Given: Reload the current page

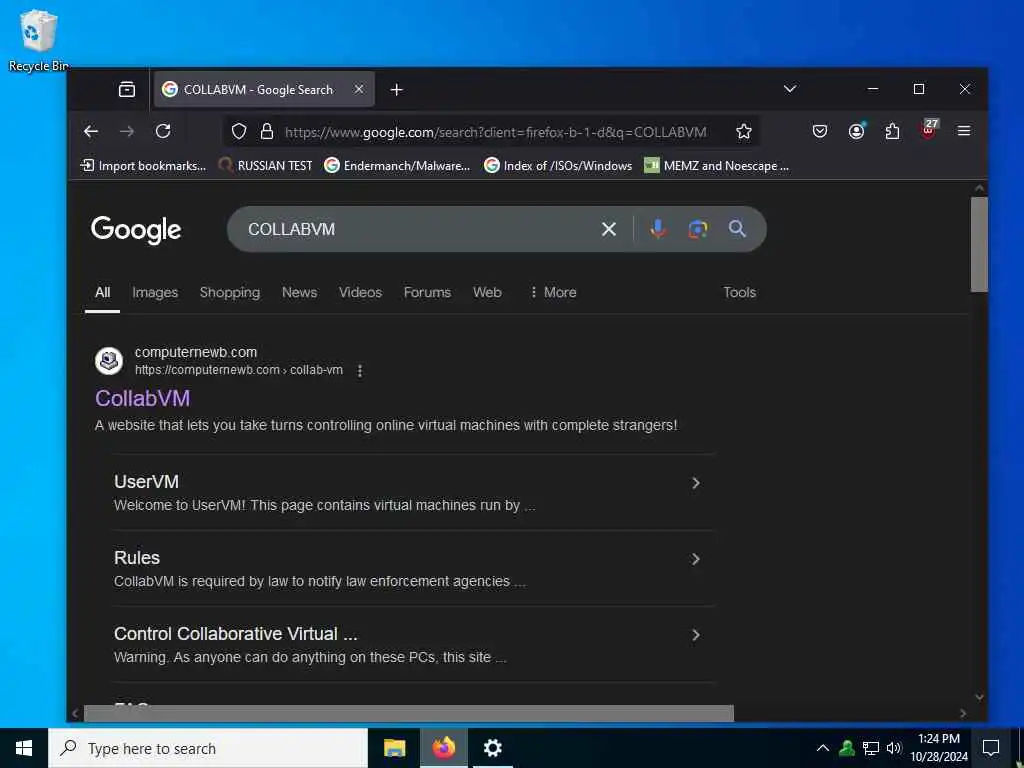Looking at the screenshot, I should (x=163, y=131).
